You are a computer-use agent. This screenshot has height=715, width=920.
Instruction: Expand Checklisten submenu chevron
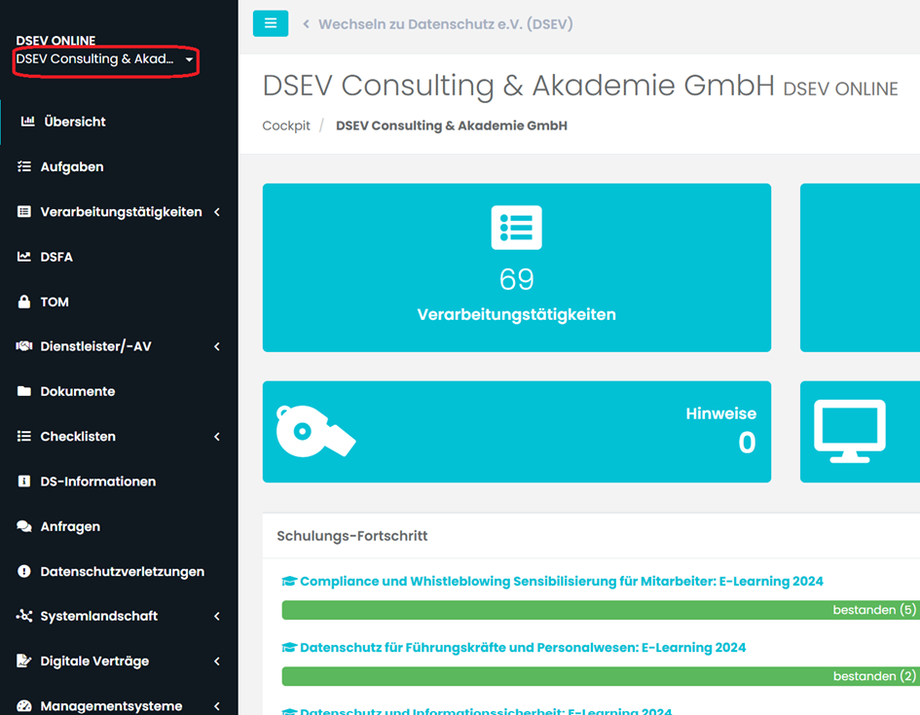pyautogui.click(x=217, y=436)
